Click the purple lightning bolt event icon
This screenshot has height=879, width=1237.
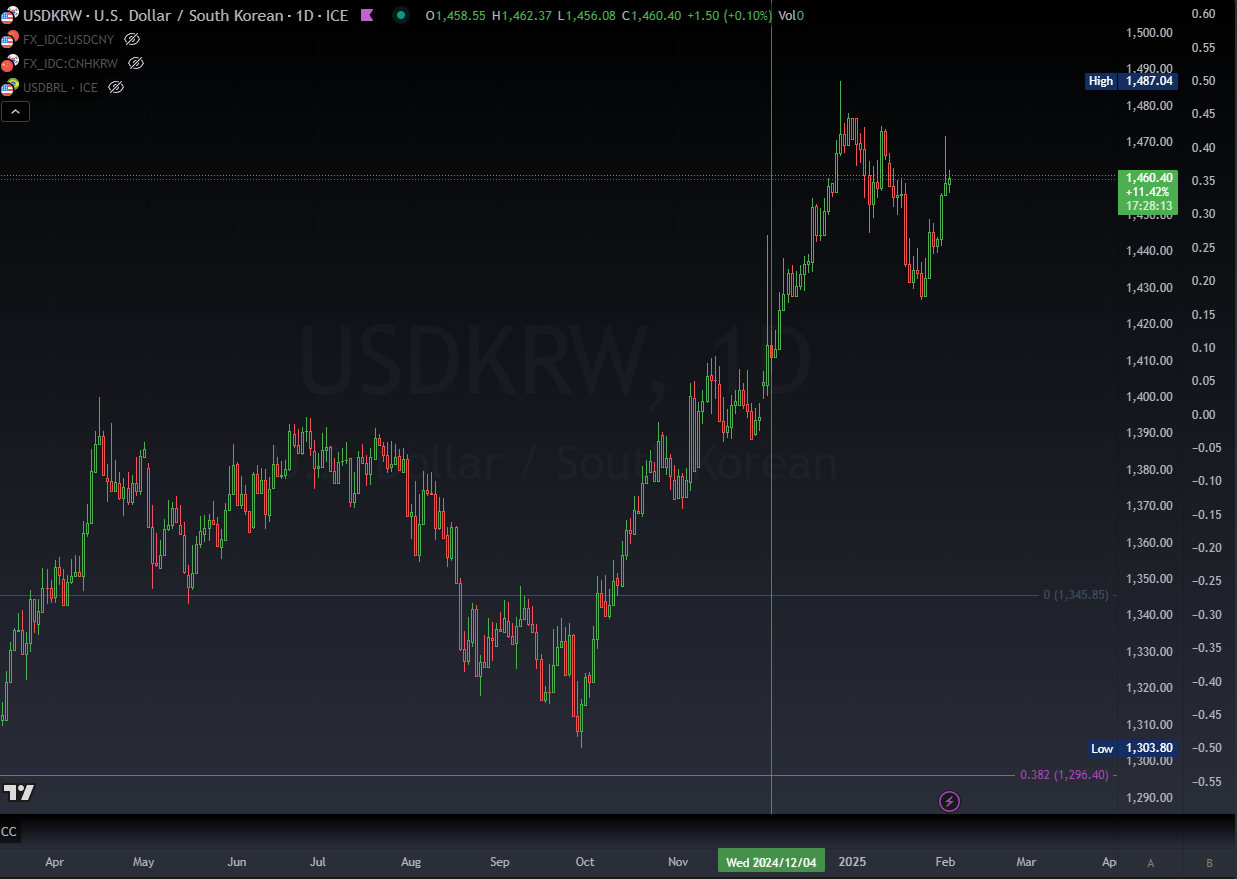(x=949, y=801)
